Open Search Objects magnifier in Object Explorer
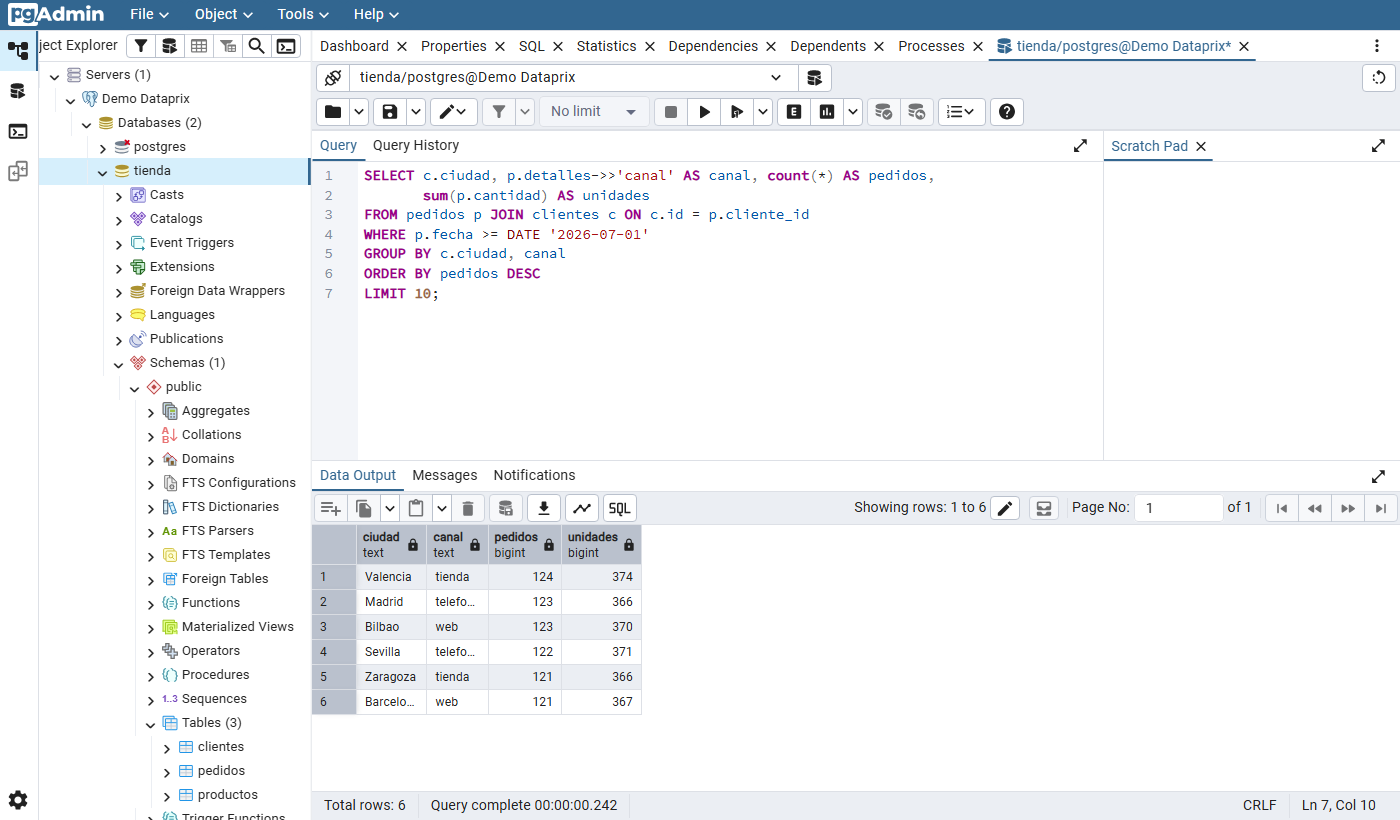1400x820 pixels. [x=257, y=46]
